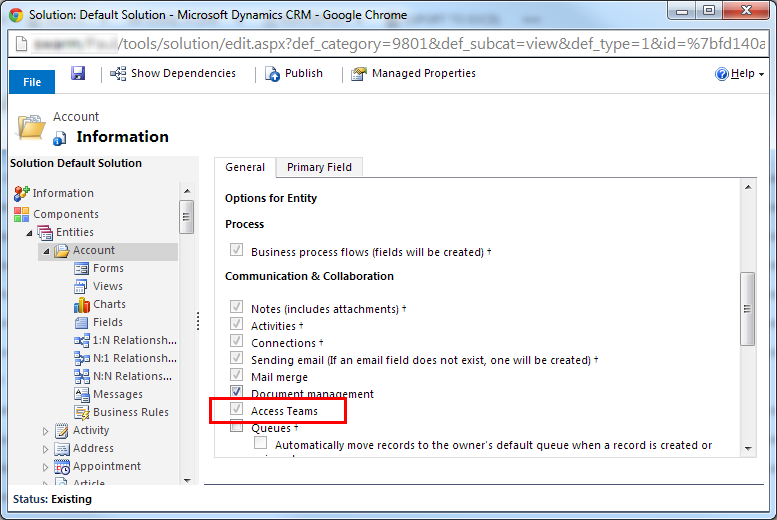Viewport: 777px width, 520px height.
Task: Click the form's vertical scrollbar thumb
Action: 747,309
